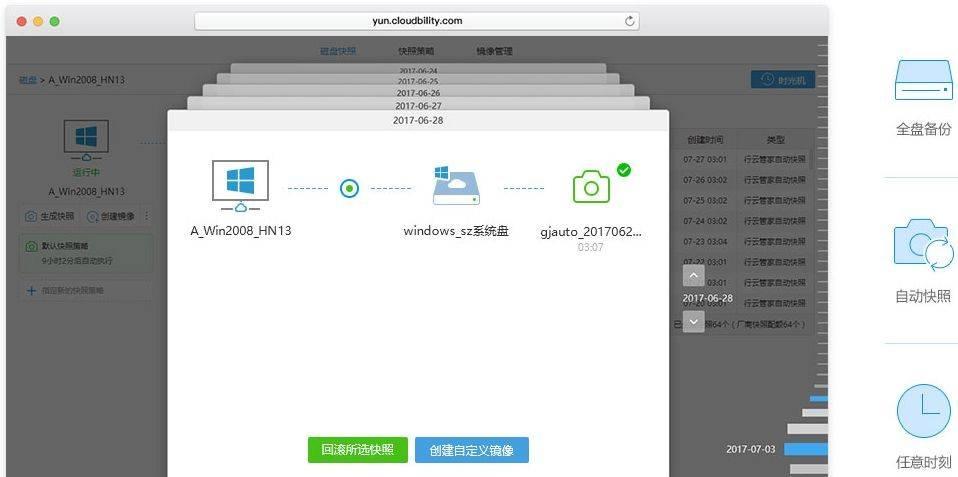Go back via the 磁盘 breadcrumb link
This screenshot has width=958, height=477.
(27, 79)
